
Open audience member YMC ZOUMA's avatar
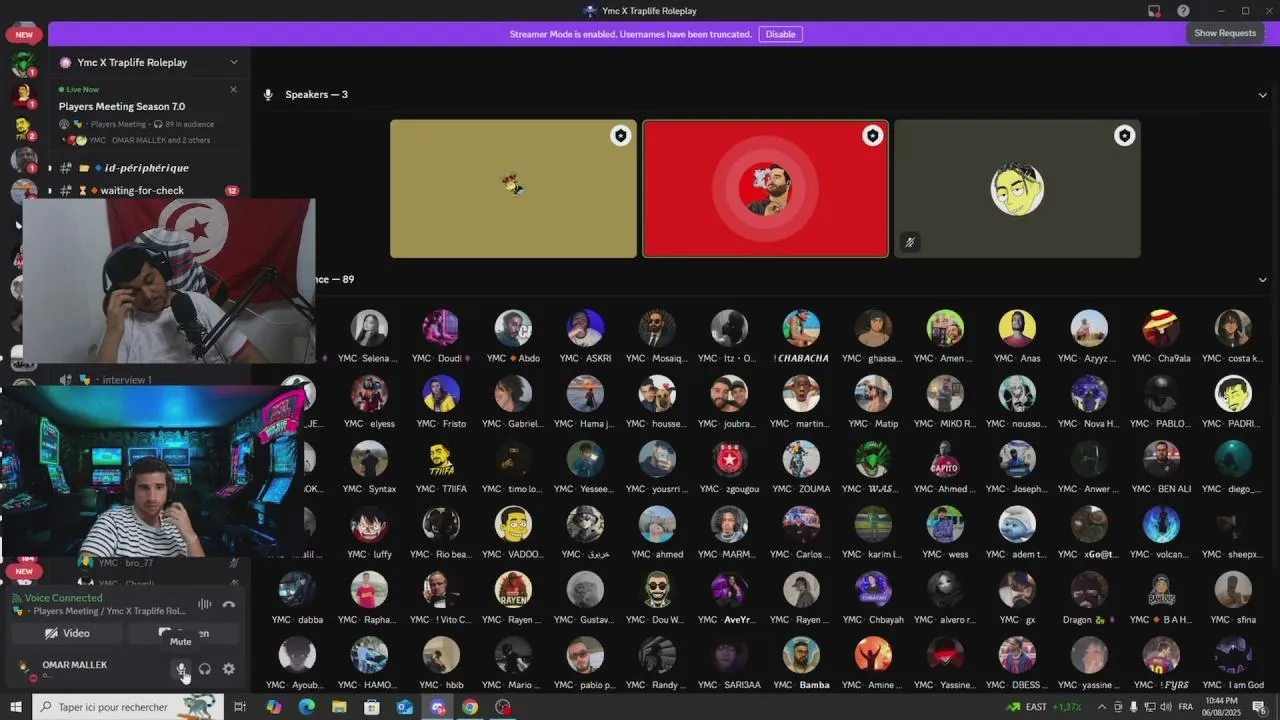pos(801,459)
